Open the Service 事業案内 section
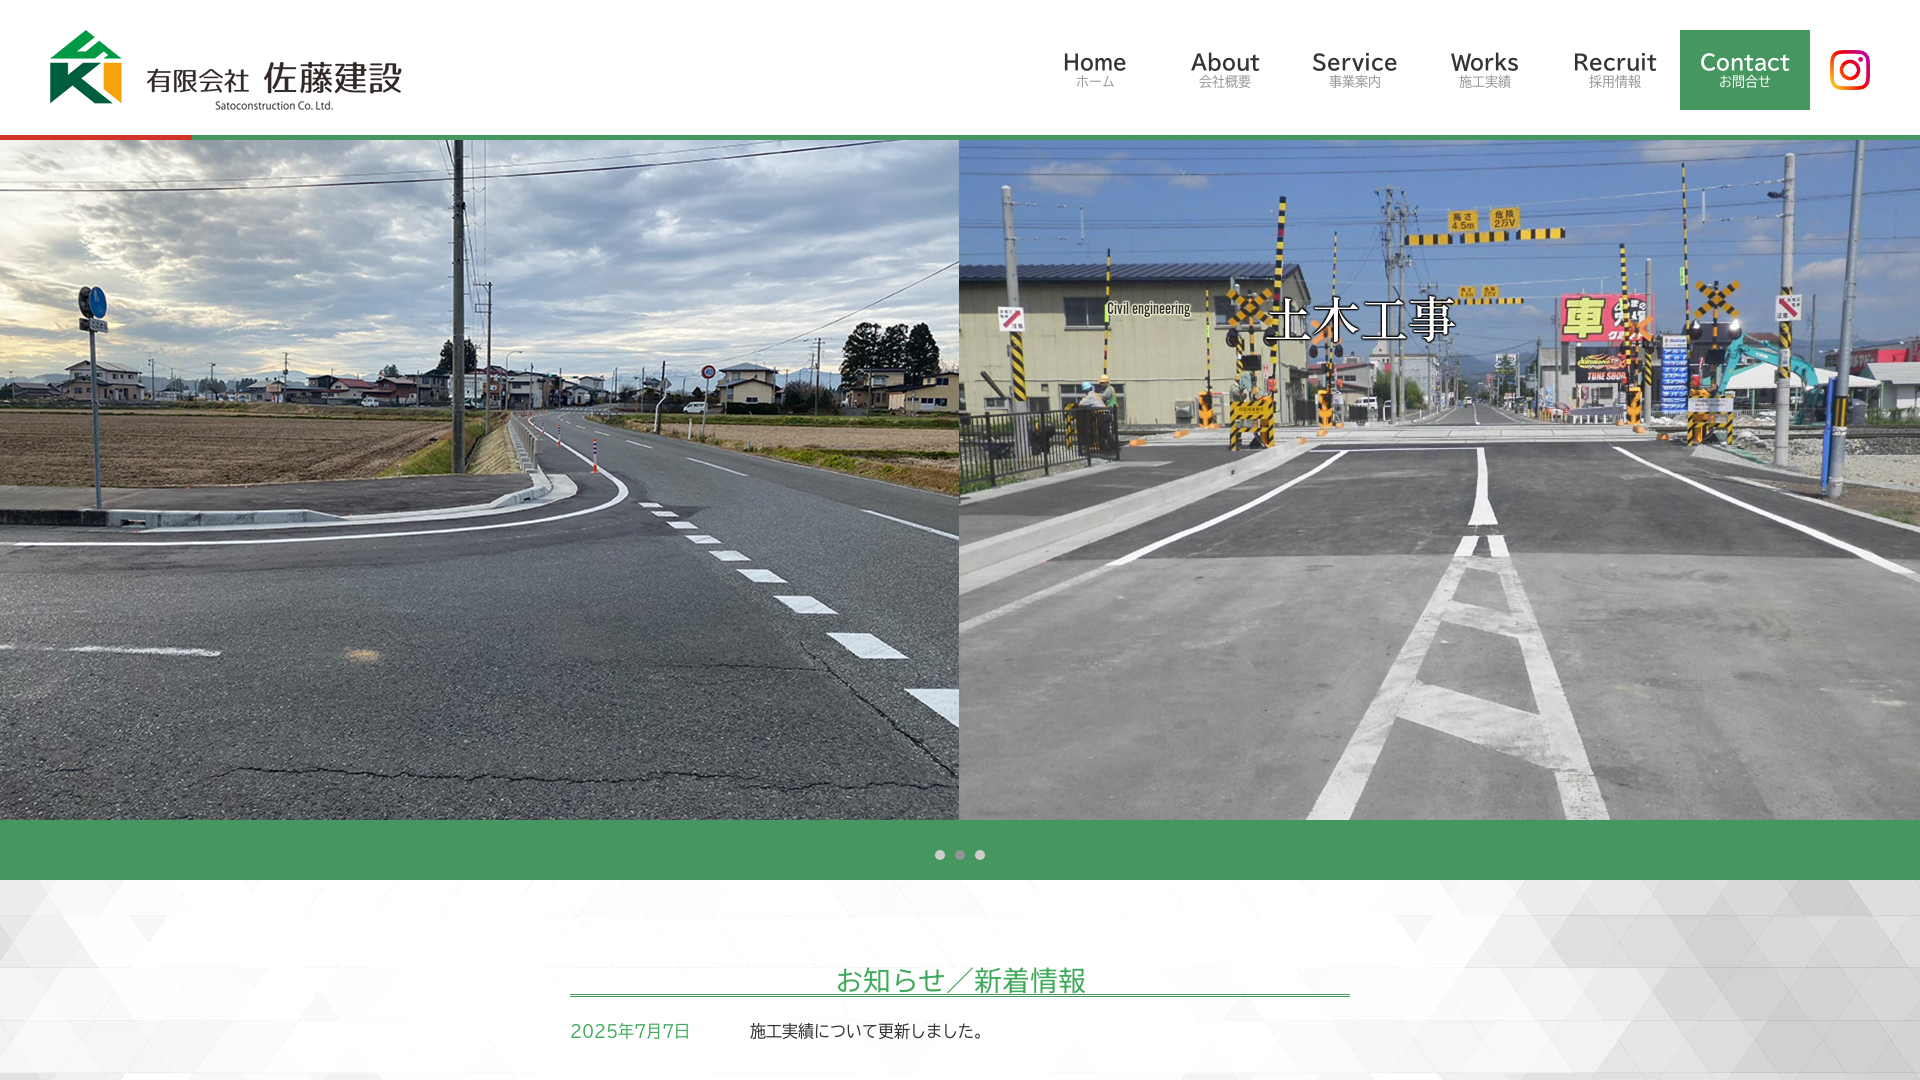Screen dimensions: 1920x1080 tap(1354, 69)
